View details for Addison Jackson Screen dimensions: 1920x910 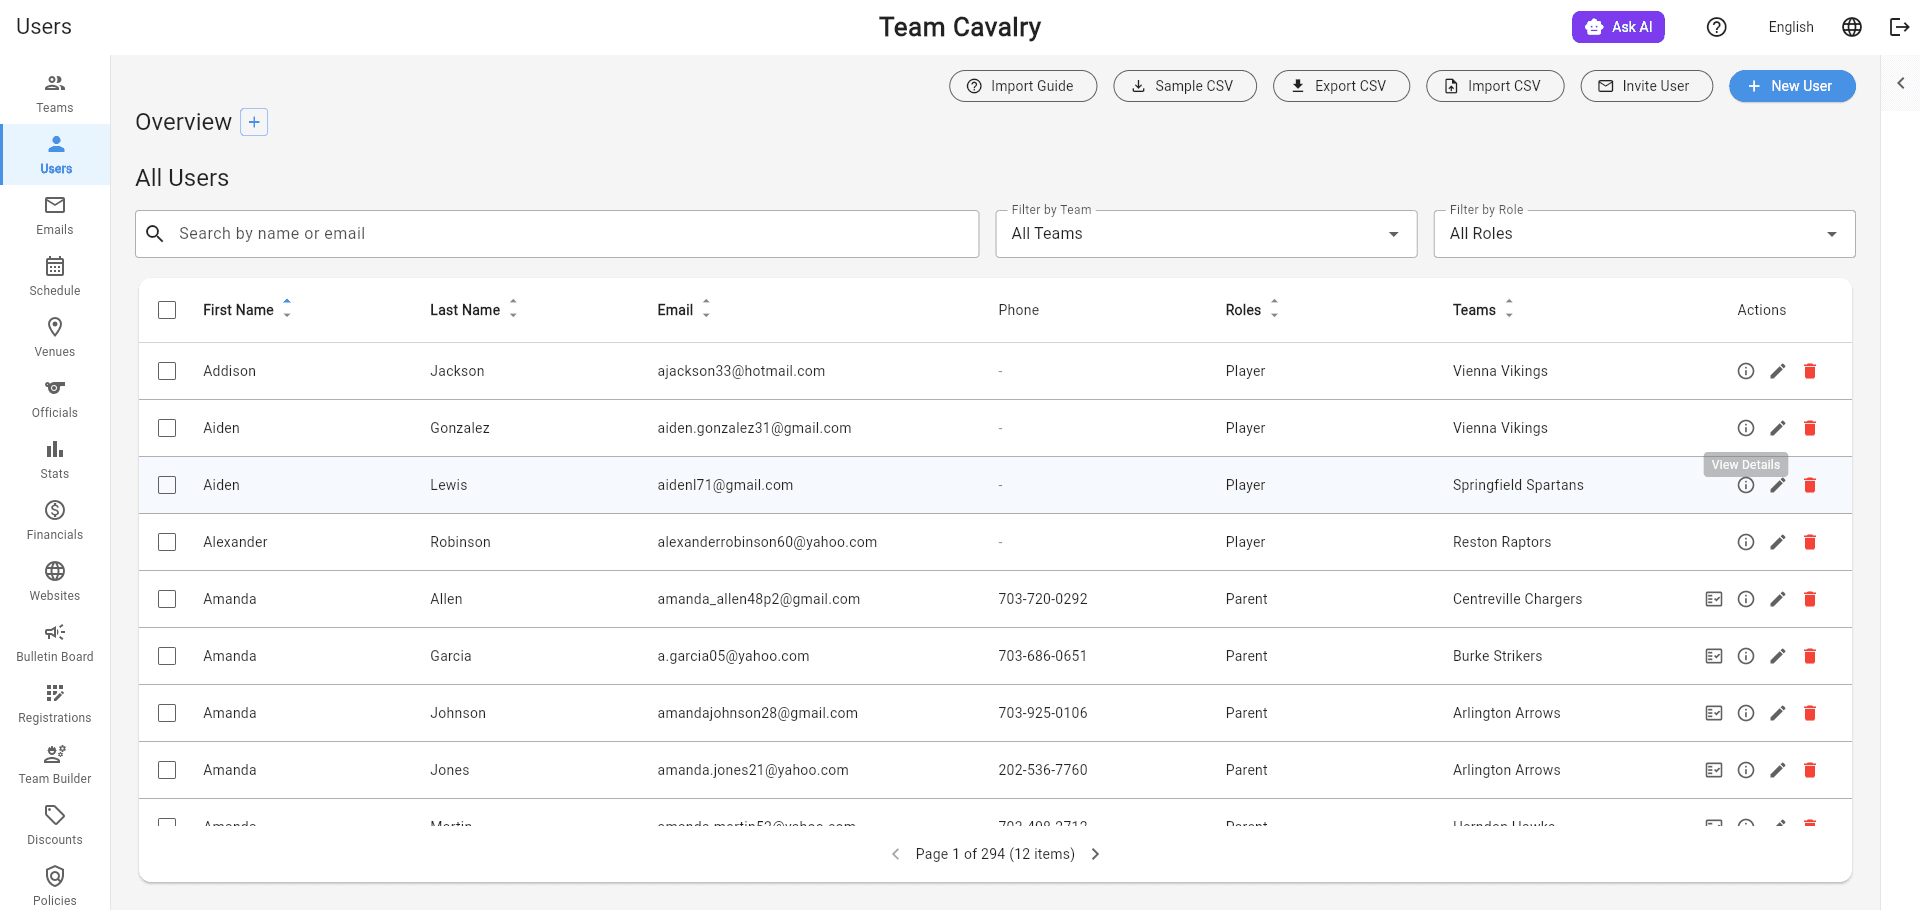(1746, 371)
